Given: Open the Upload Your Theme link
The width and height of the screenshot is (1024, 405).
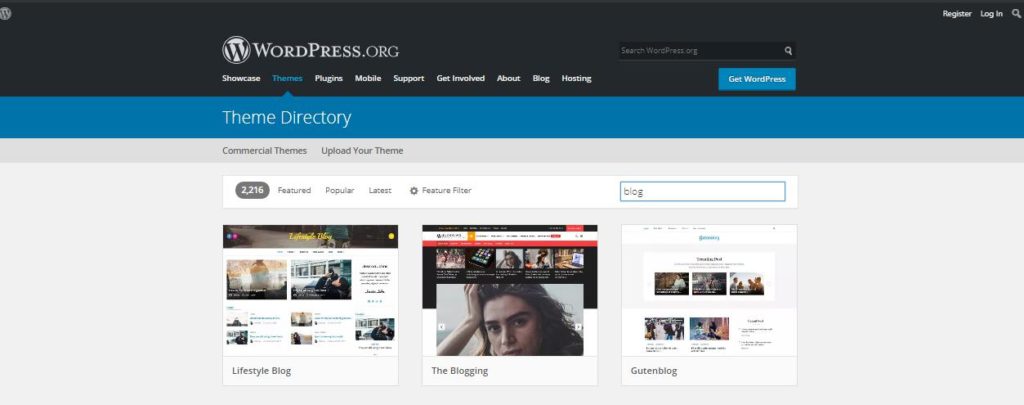Looking at the screenshot, I should point(362,150).
